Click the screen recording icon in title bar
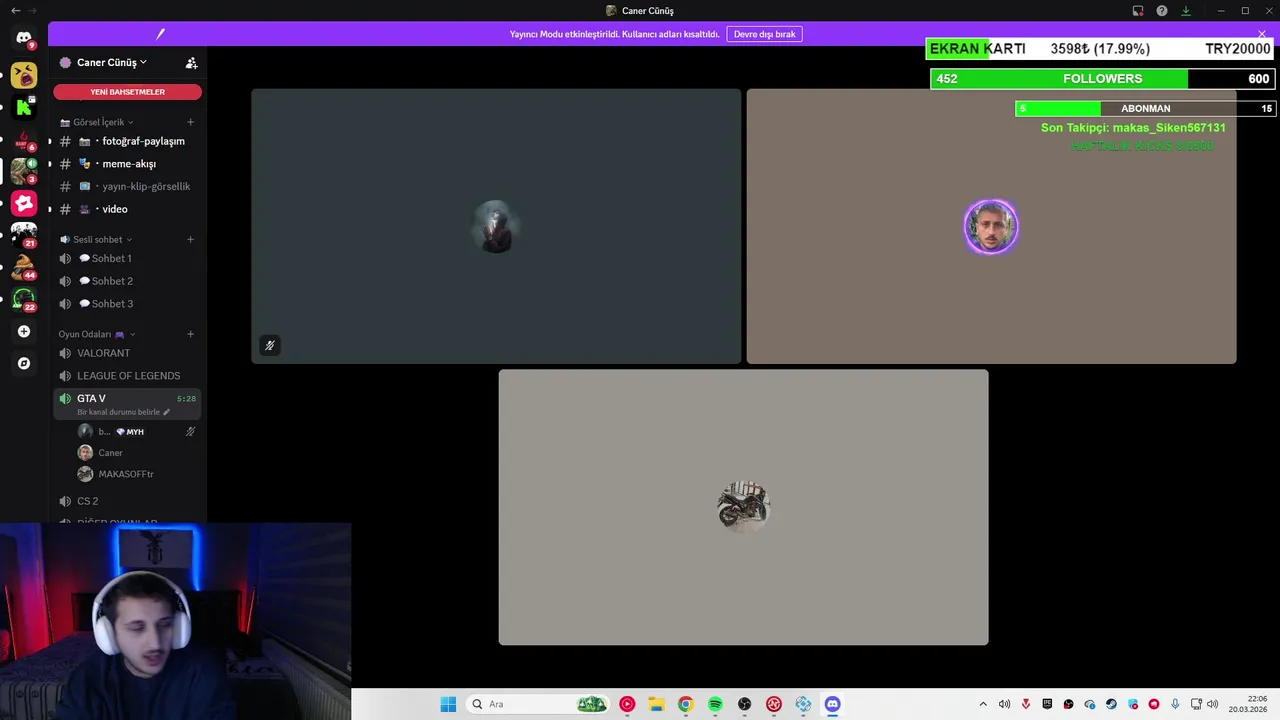 [x=1138, y=11]
